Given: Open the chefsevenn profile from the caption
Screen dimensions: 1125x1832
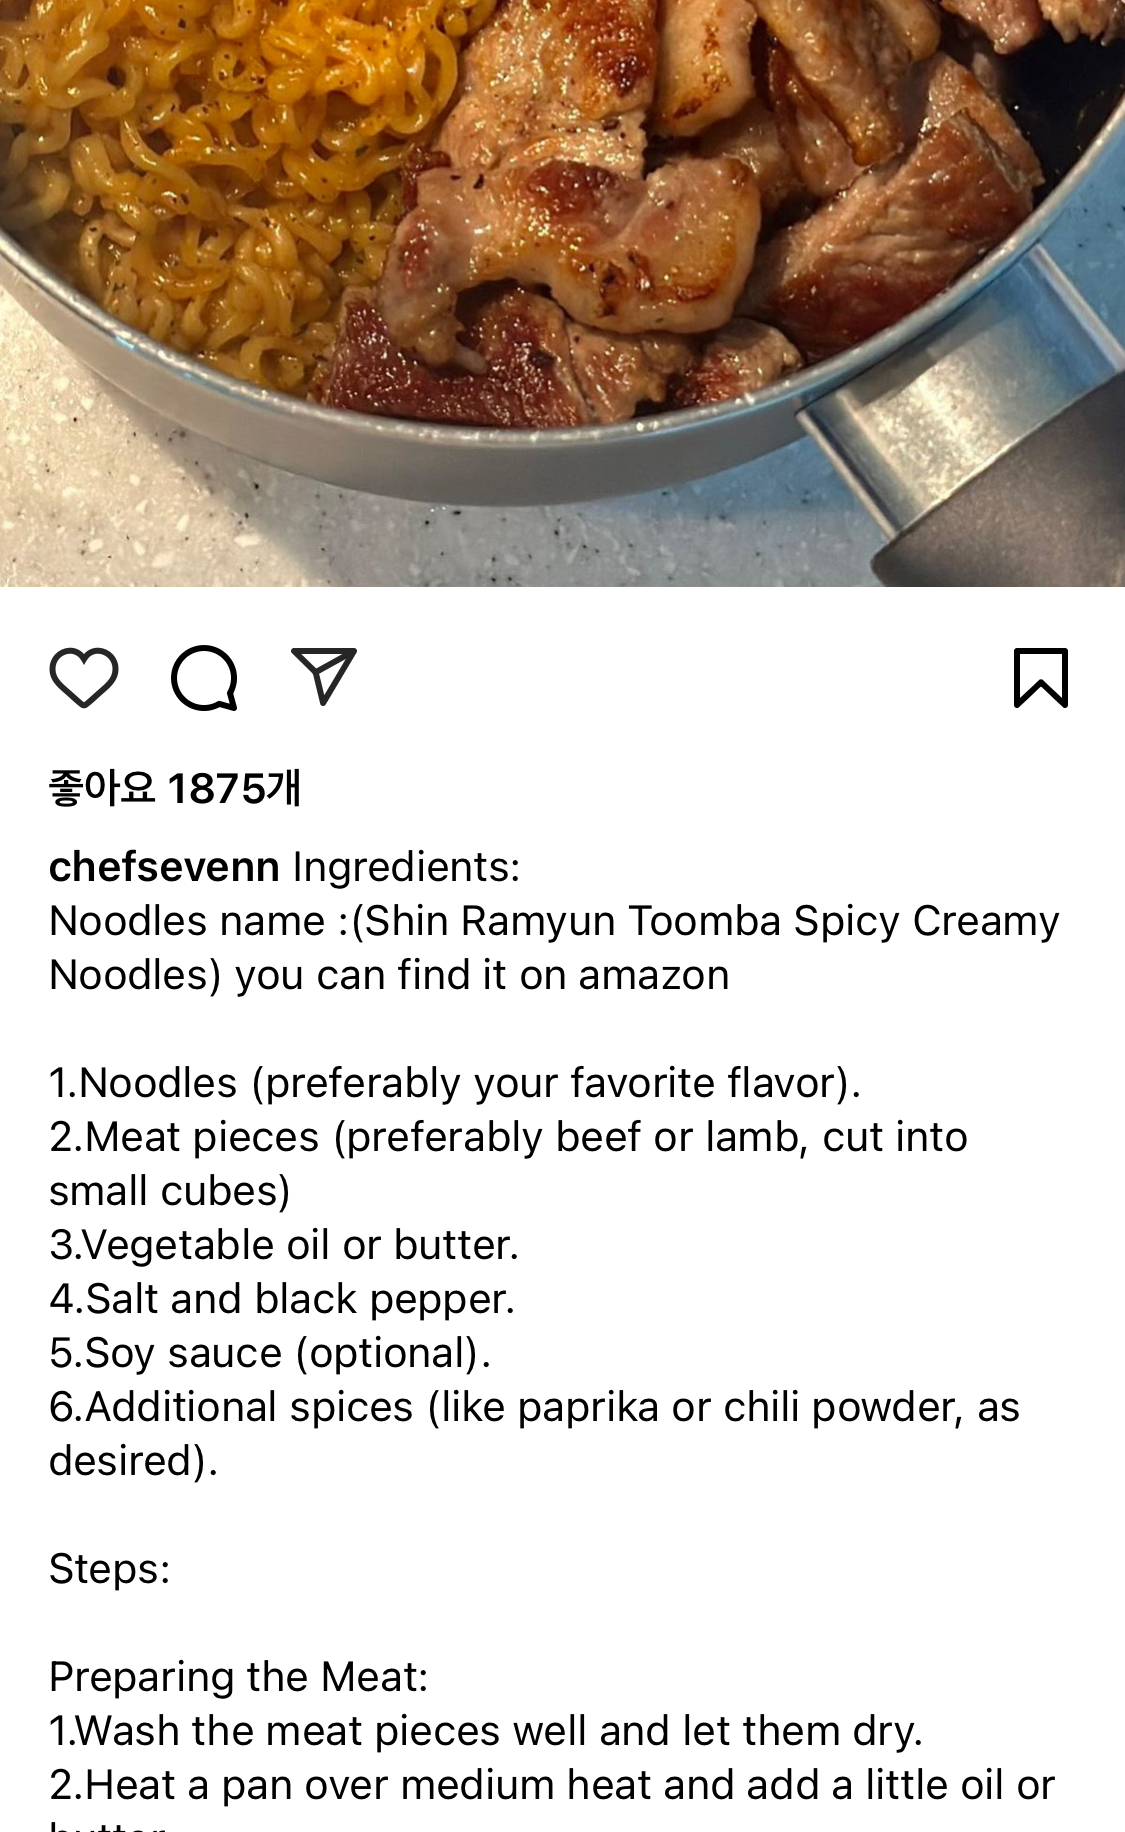Looking at the screenshot, I should tap(164, 867).
